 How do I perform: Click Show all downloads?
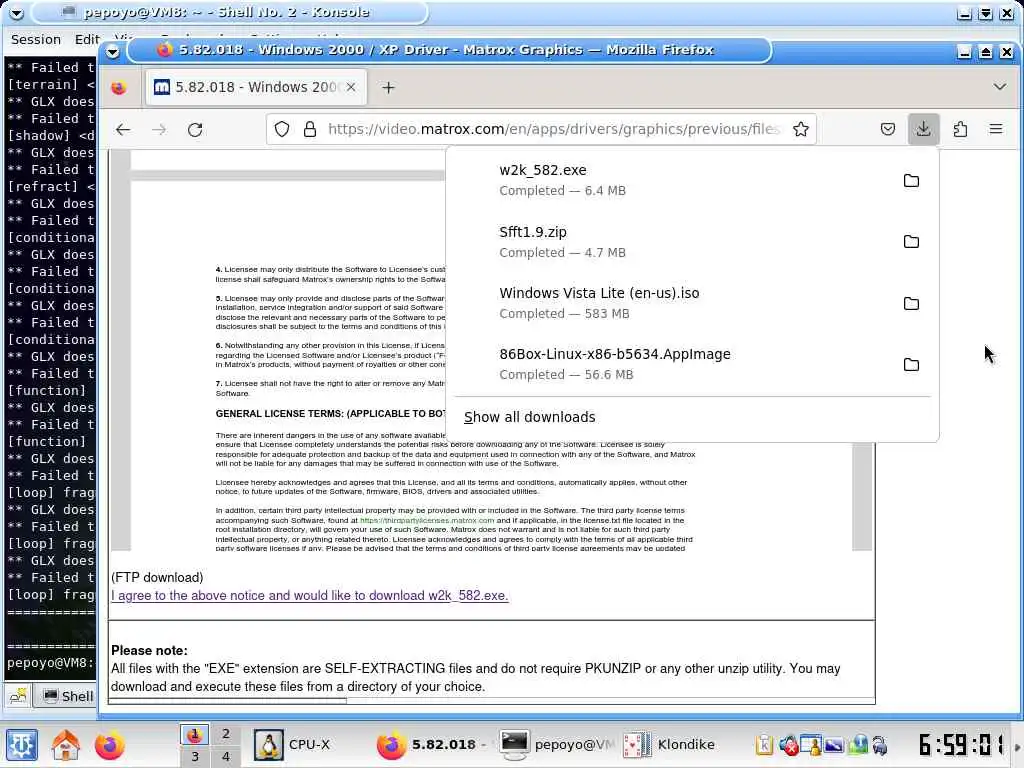click(x=530, y=417)
